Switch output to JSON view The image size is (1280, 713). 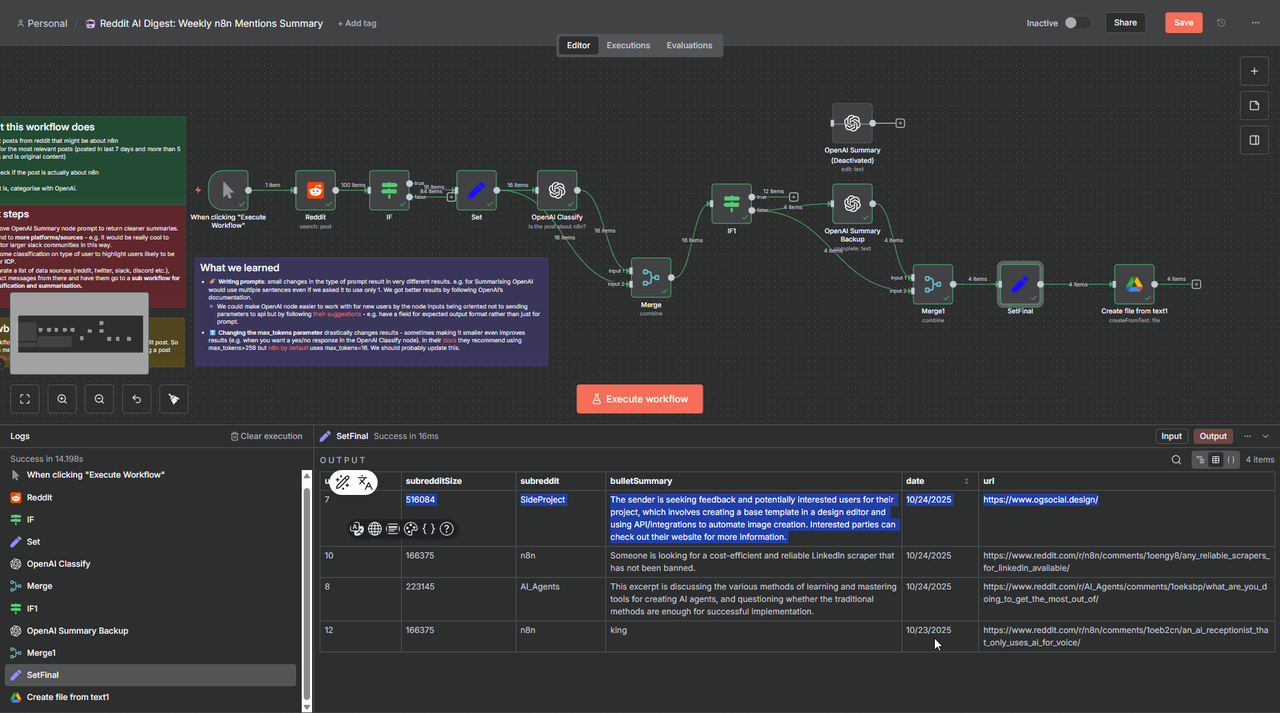point(1231,460)
